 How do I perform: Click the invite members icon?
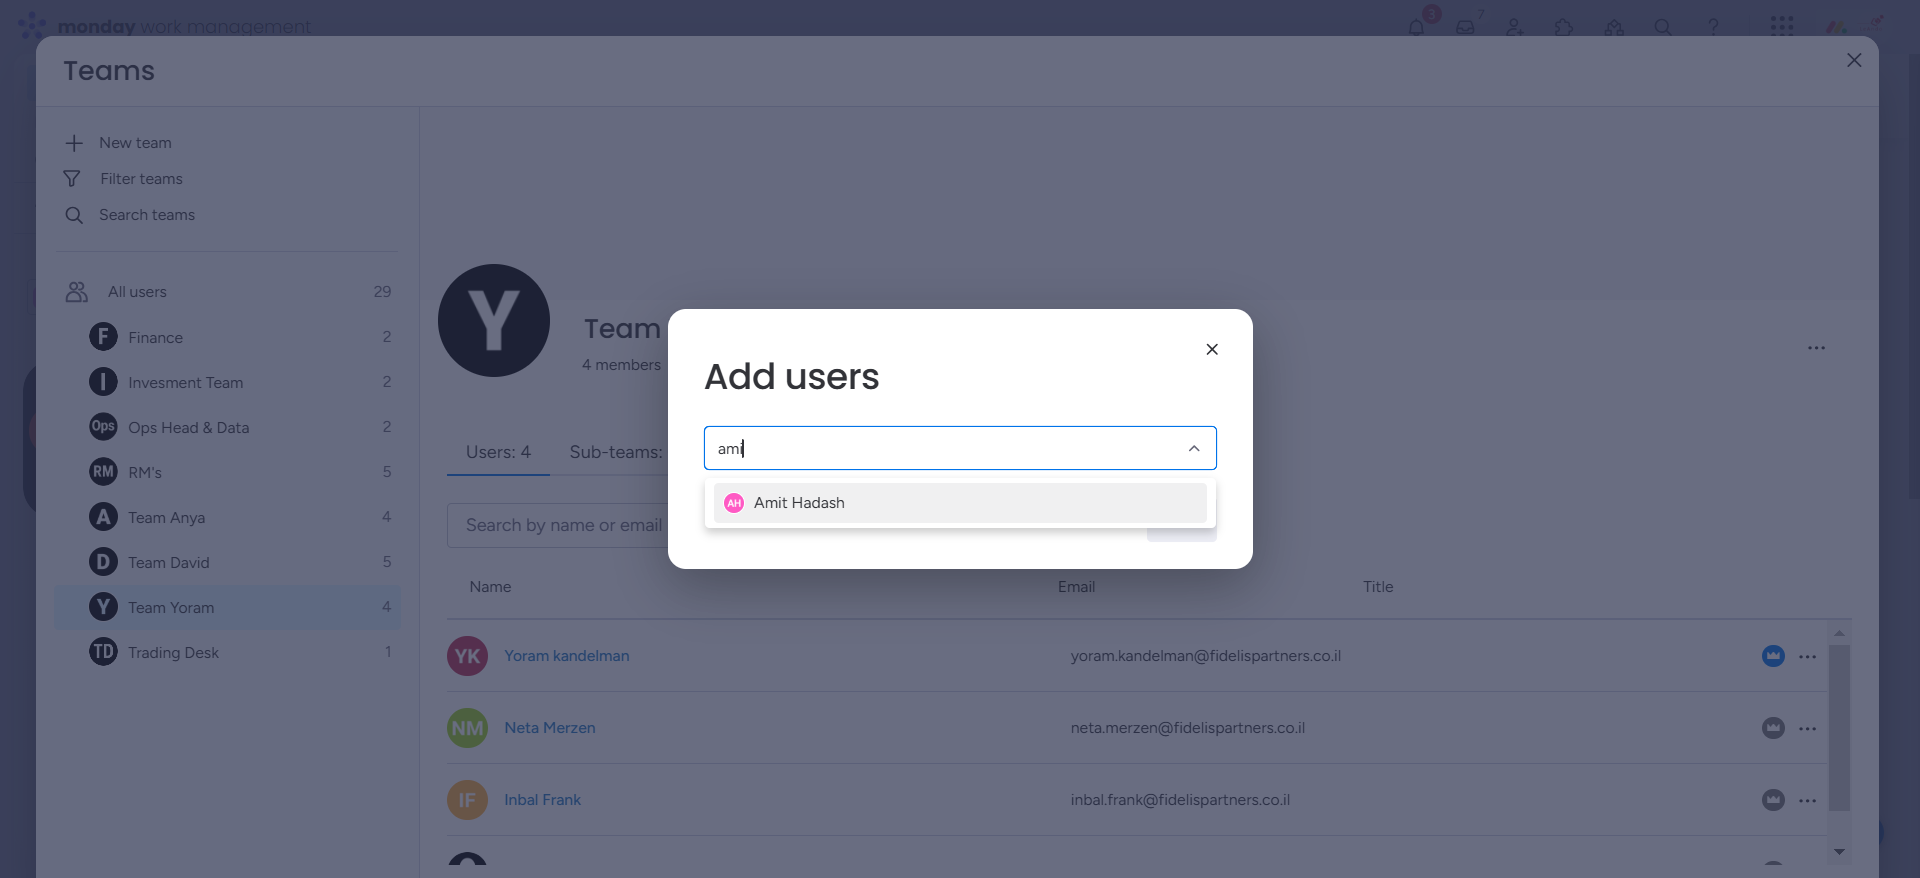[x=1515, y=27]
